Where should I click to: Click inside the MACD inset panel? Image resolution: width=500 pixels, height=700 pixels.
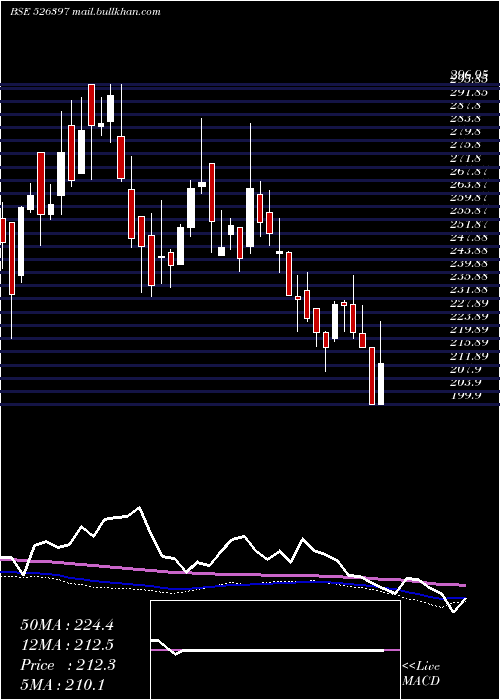(275, 650)
